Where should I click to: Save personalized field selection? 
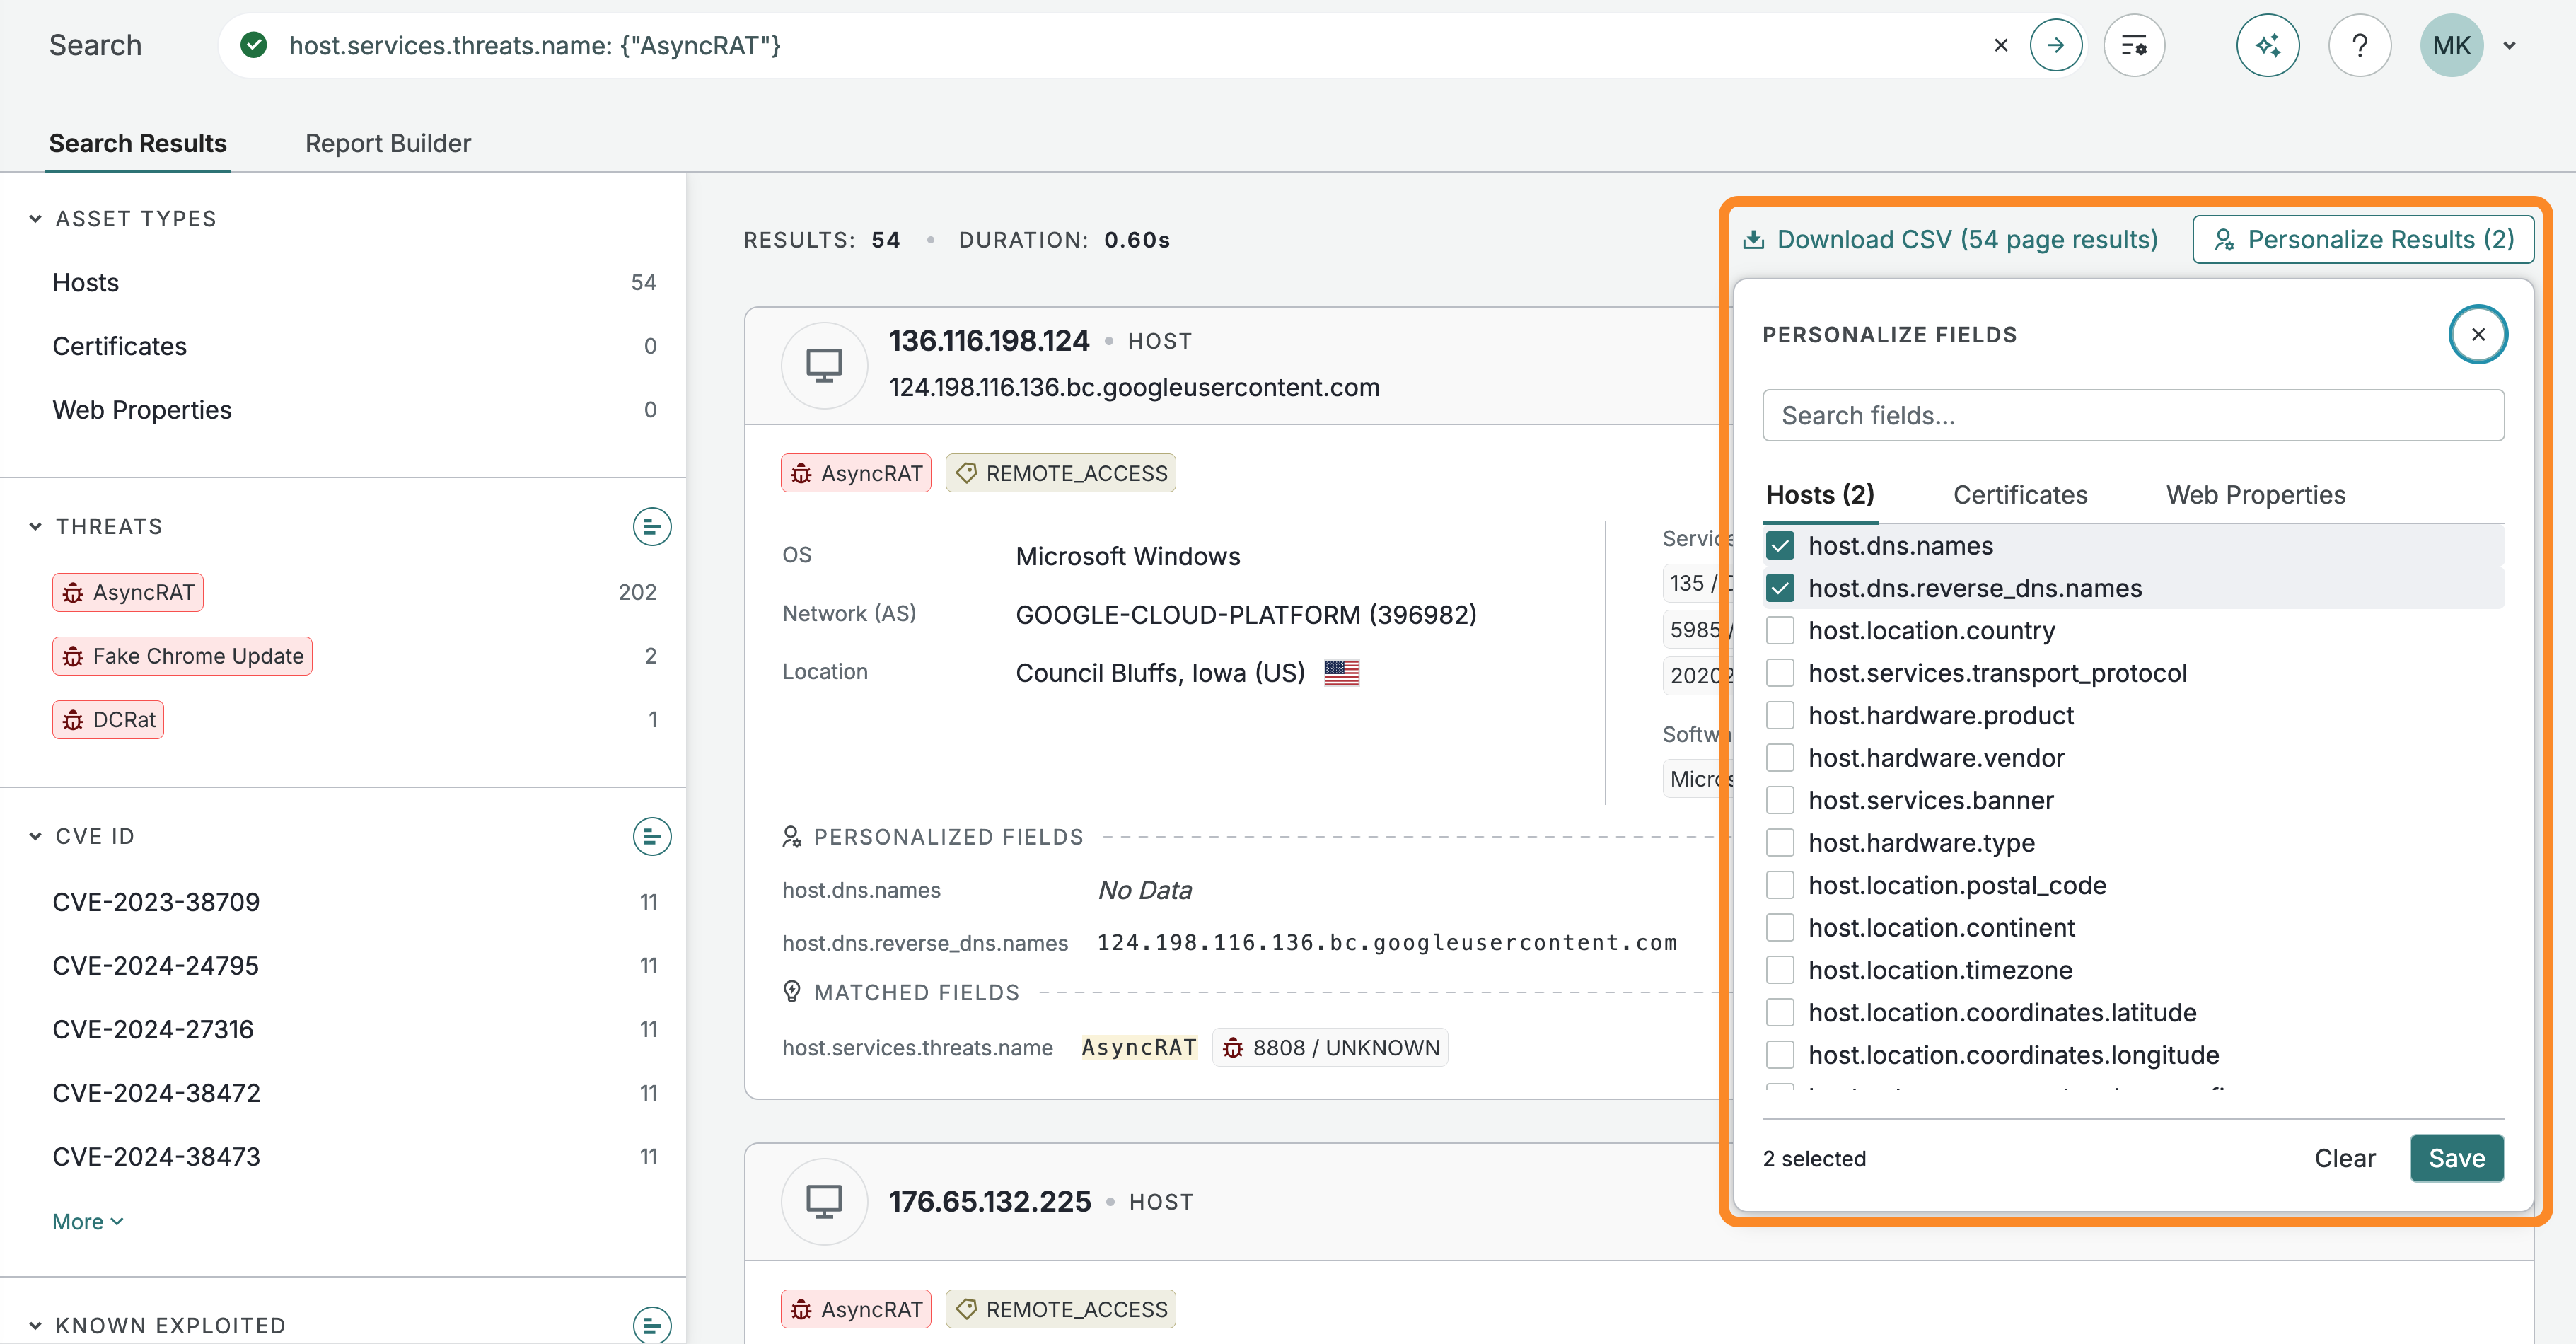pyautogui.click(x=2455, y=1157)
